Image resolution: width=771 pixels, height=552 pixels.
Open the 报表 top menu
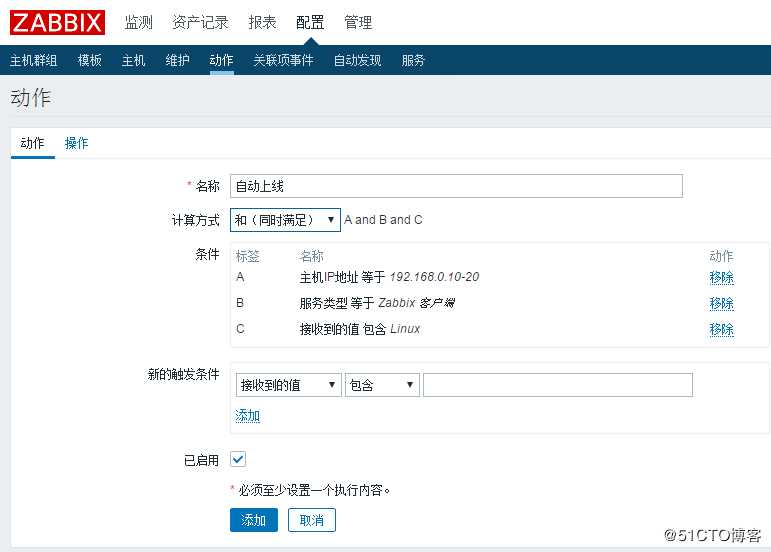[262, 23]
